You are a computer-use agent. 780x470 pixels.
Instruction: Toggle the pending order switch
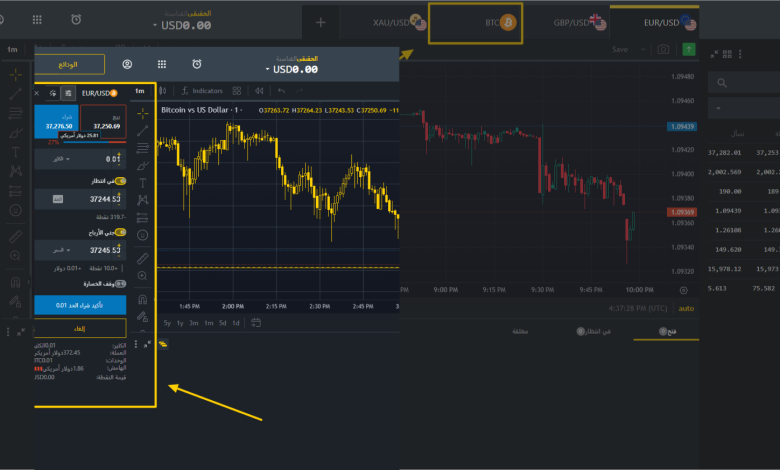[x=120, y=181]
